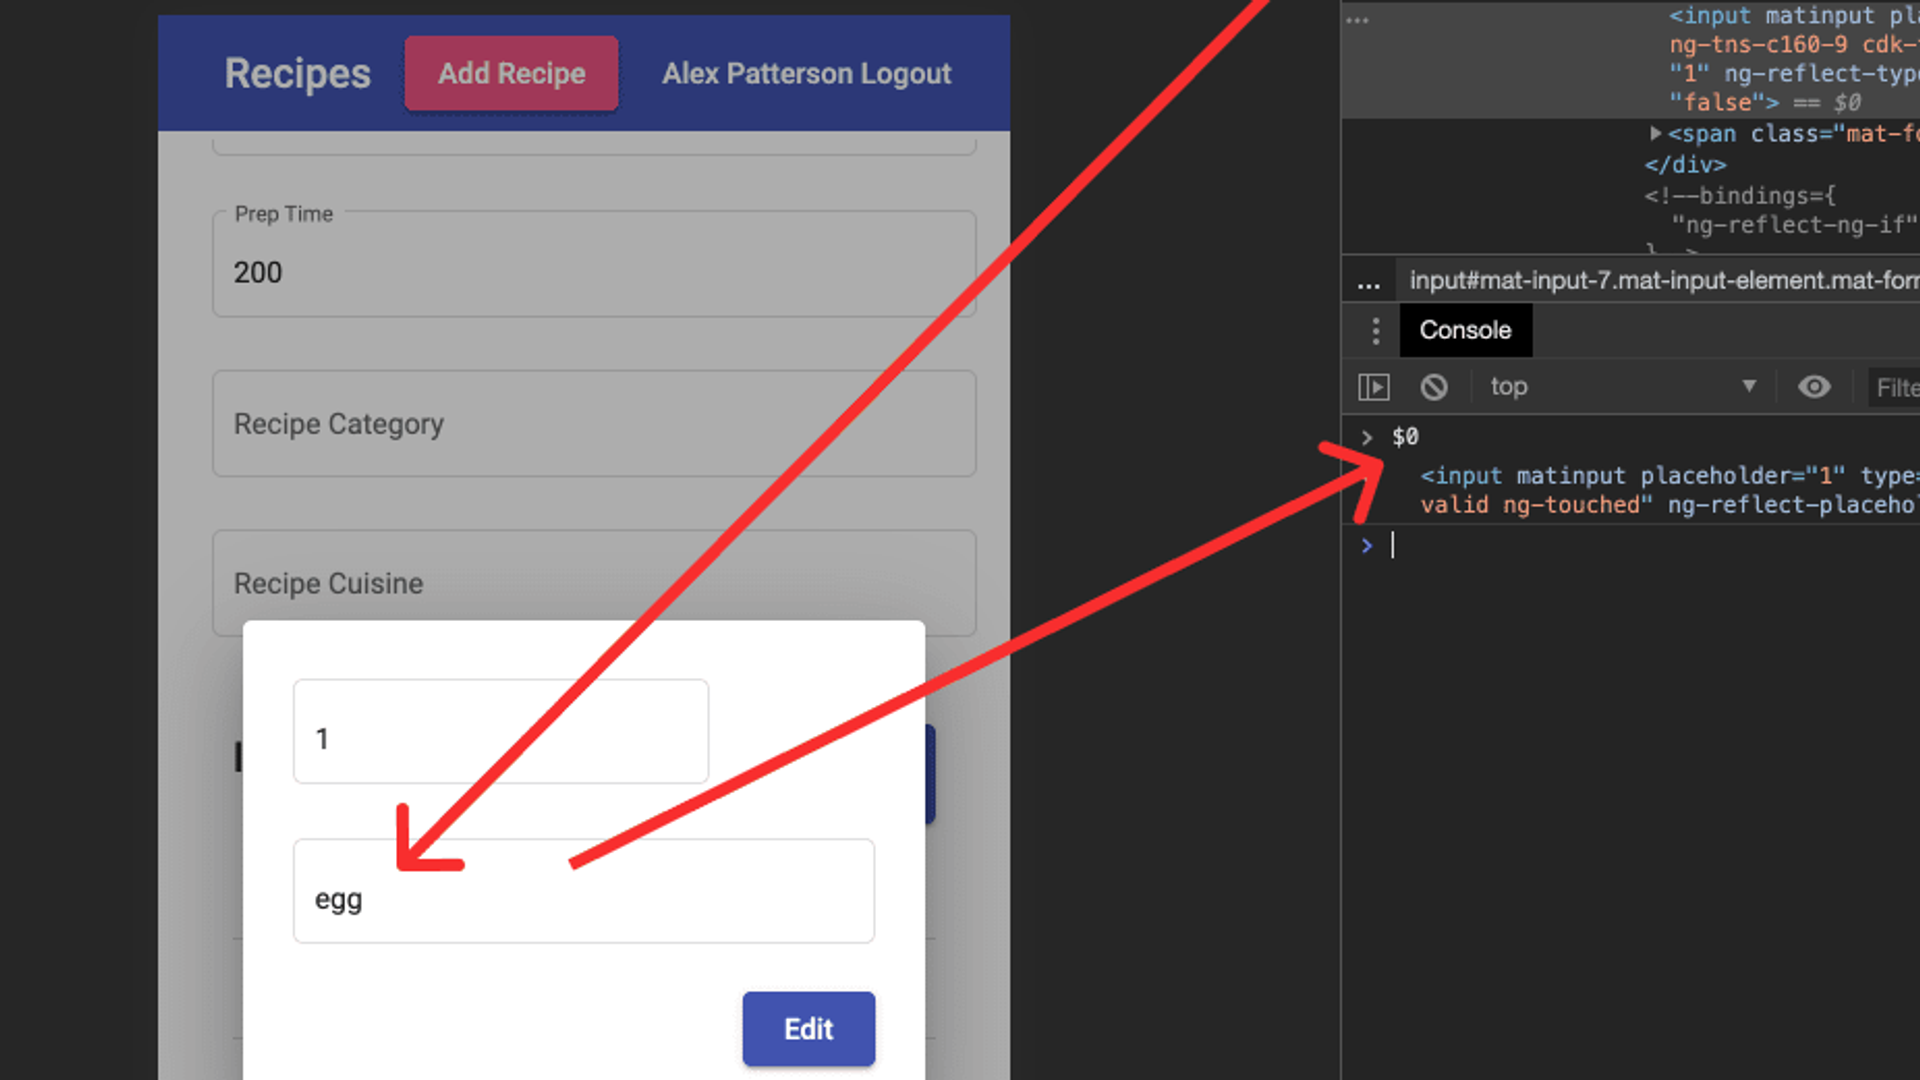Click the Recipes title in header
The width and height of the screenshot is (1920, 1080).
[x=297, y=74]
